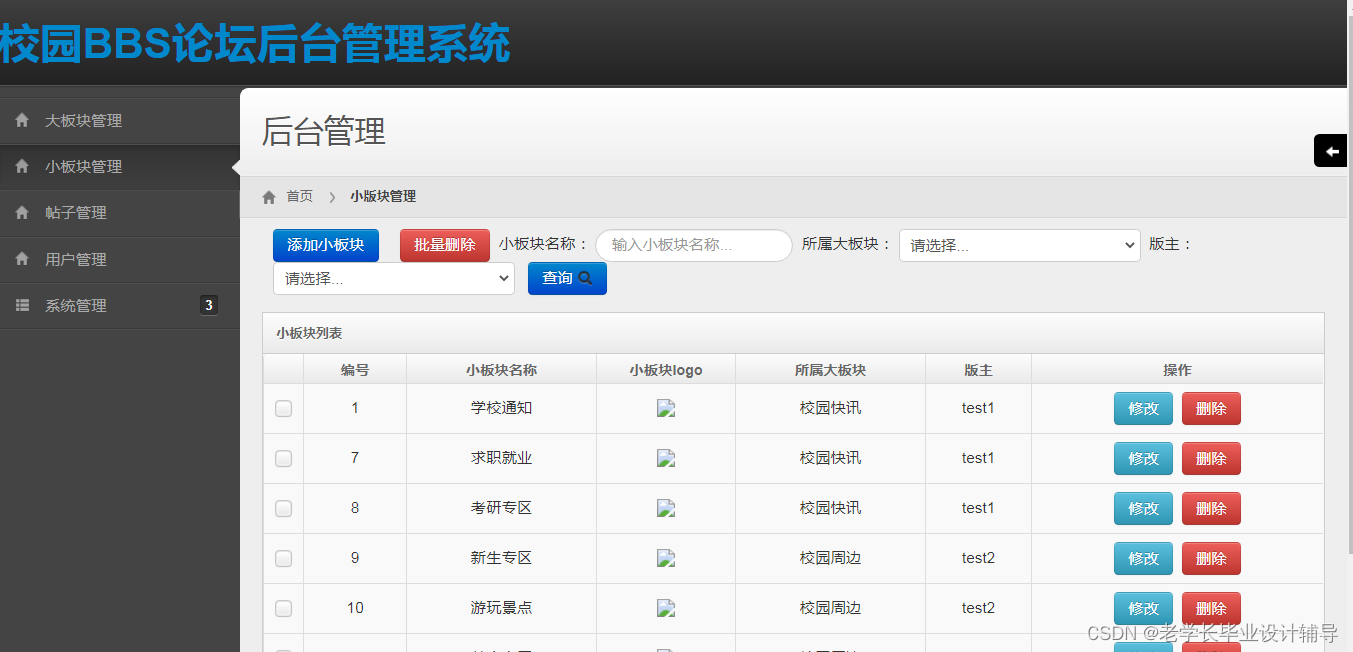Click the list icon next to 系统管理
Image resolution: width=1353 pixels, height=652 pixels.
click(22, 305)
